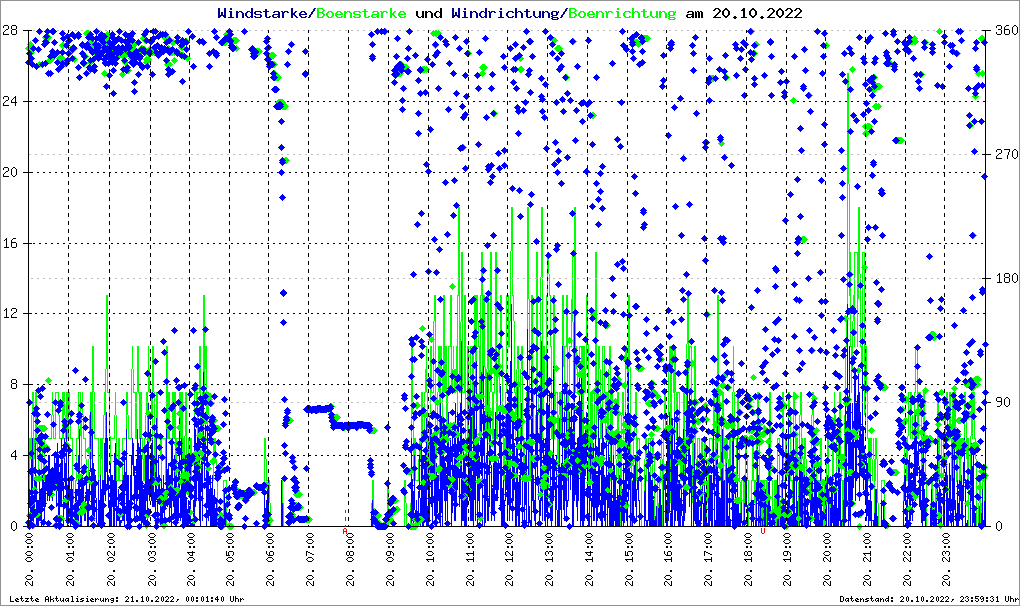The image size is (1020, 606).
Task: Click time axis label '15:00'
Action: [629, 549]
